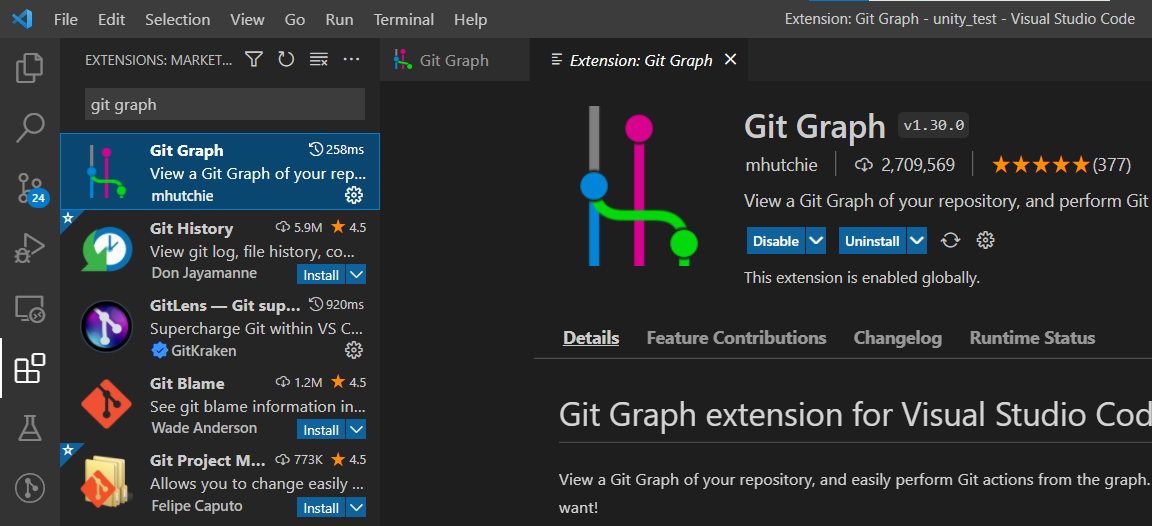Open the Help menu

(x=470, y=19)
